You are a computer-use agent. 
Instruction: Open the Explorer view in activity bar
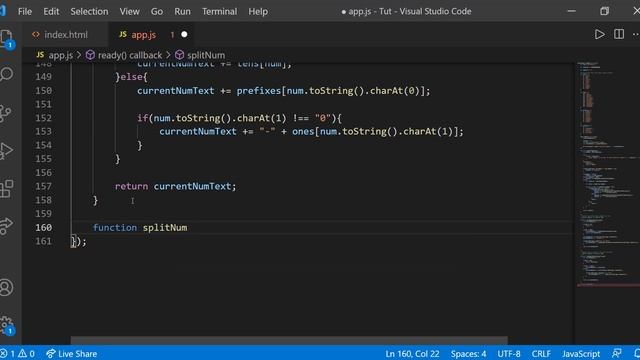pyautogui.click(x=7, y=38)
